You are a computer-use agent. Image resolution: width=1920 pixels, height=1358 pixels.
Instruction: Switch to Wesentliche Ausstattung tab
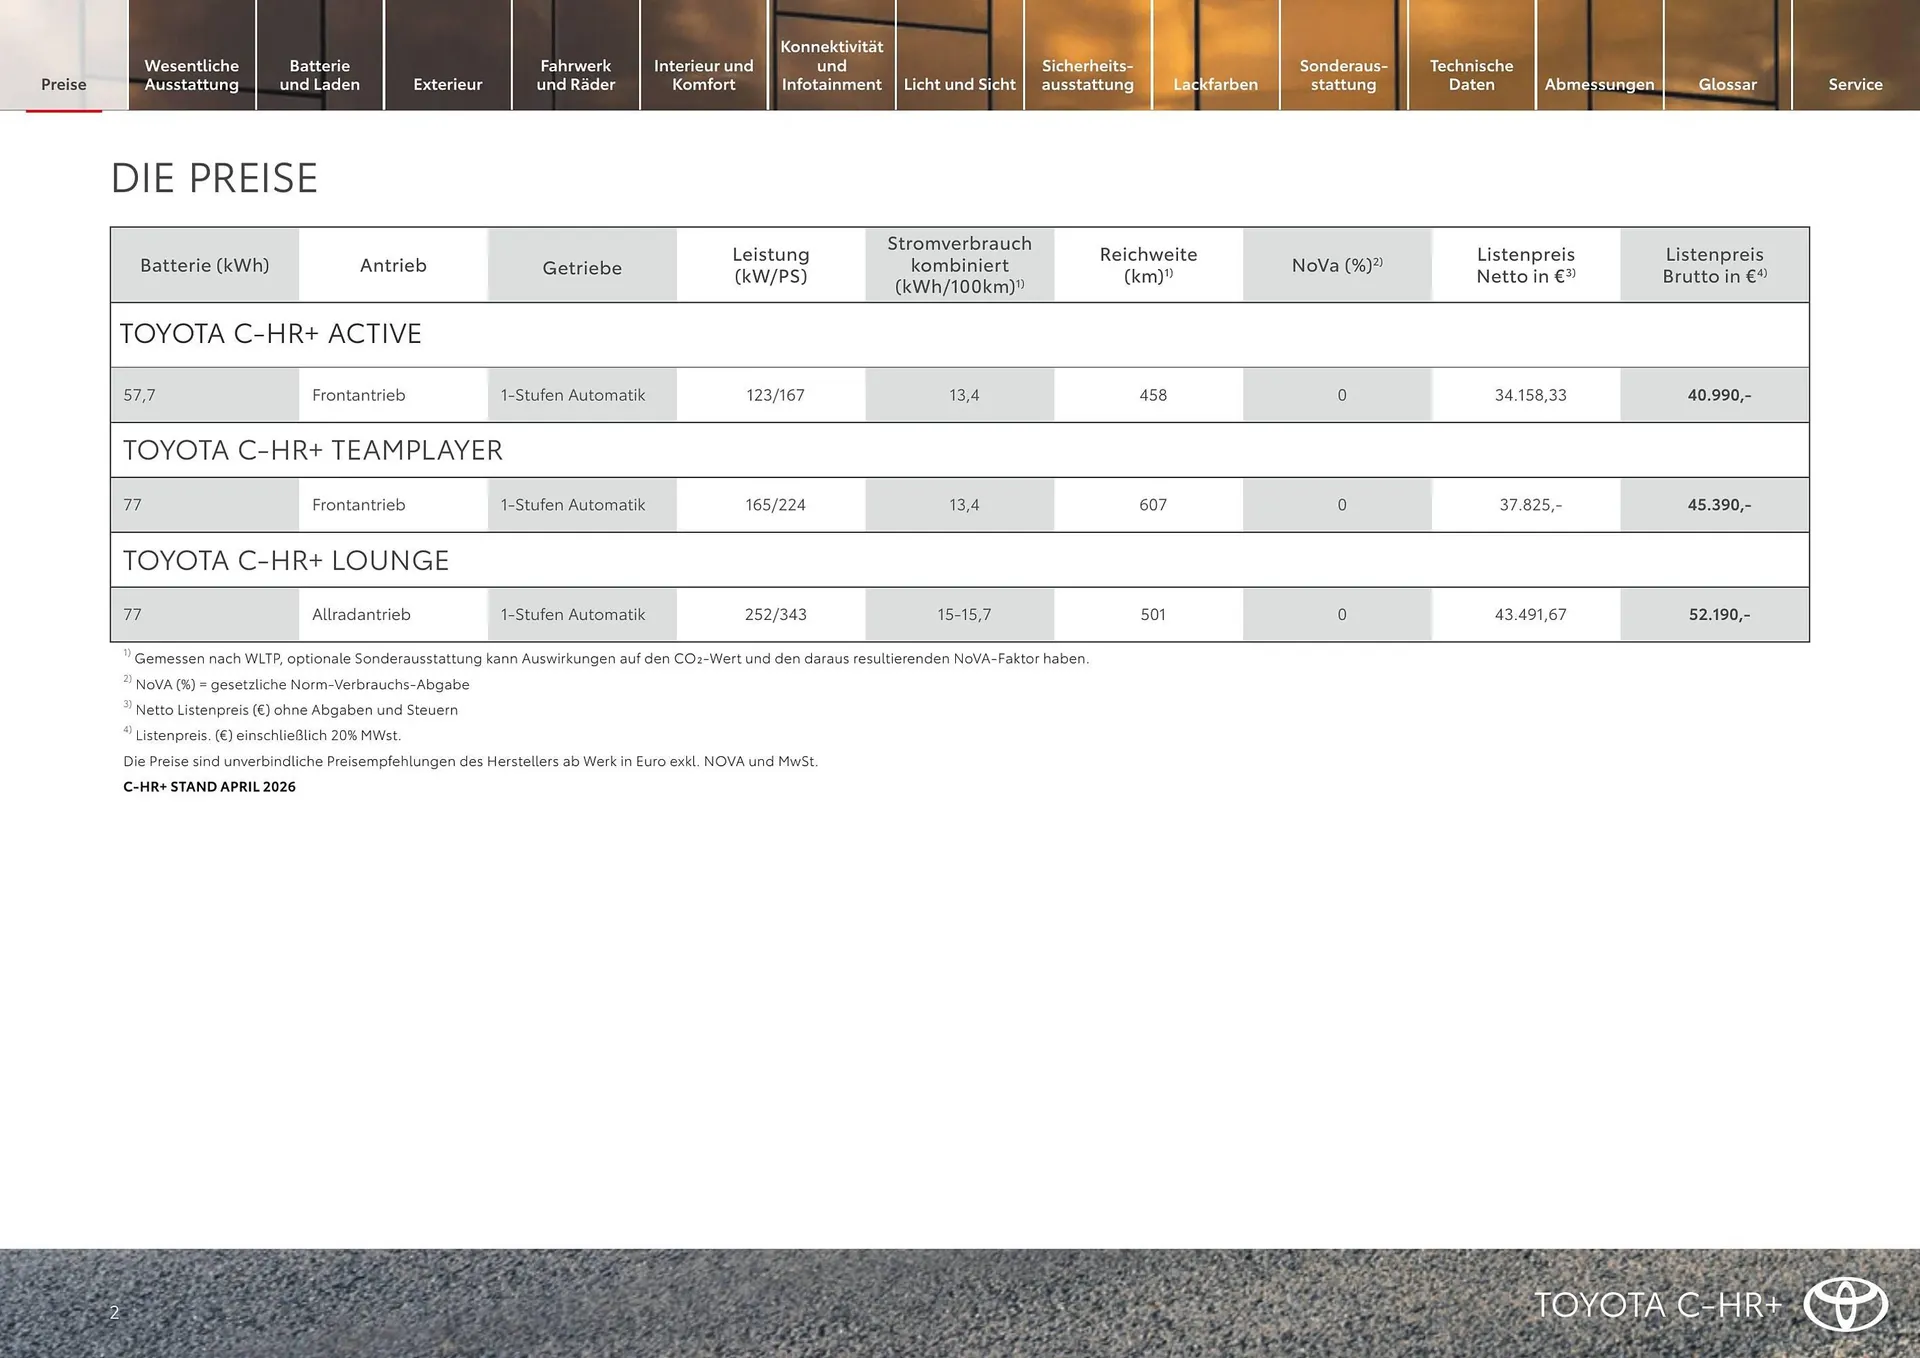[x=192, y=75]
